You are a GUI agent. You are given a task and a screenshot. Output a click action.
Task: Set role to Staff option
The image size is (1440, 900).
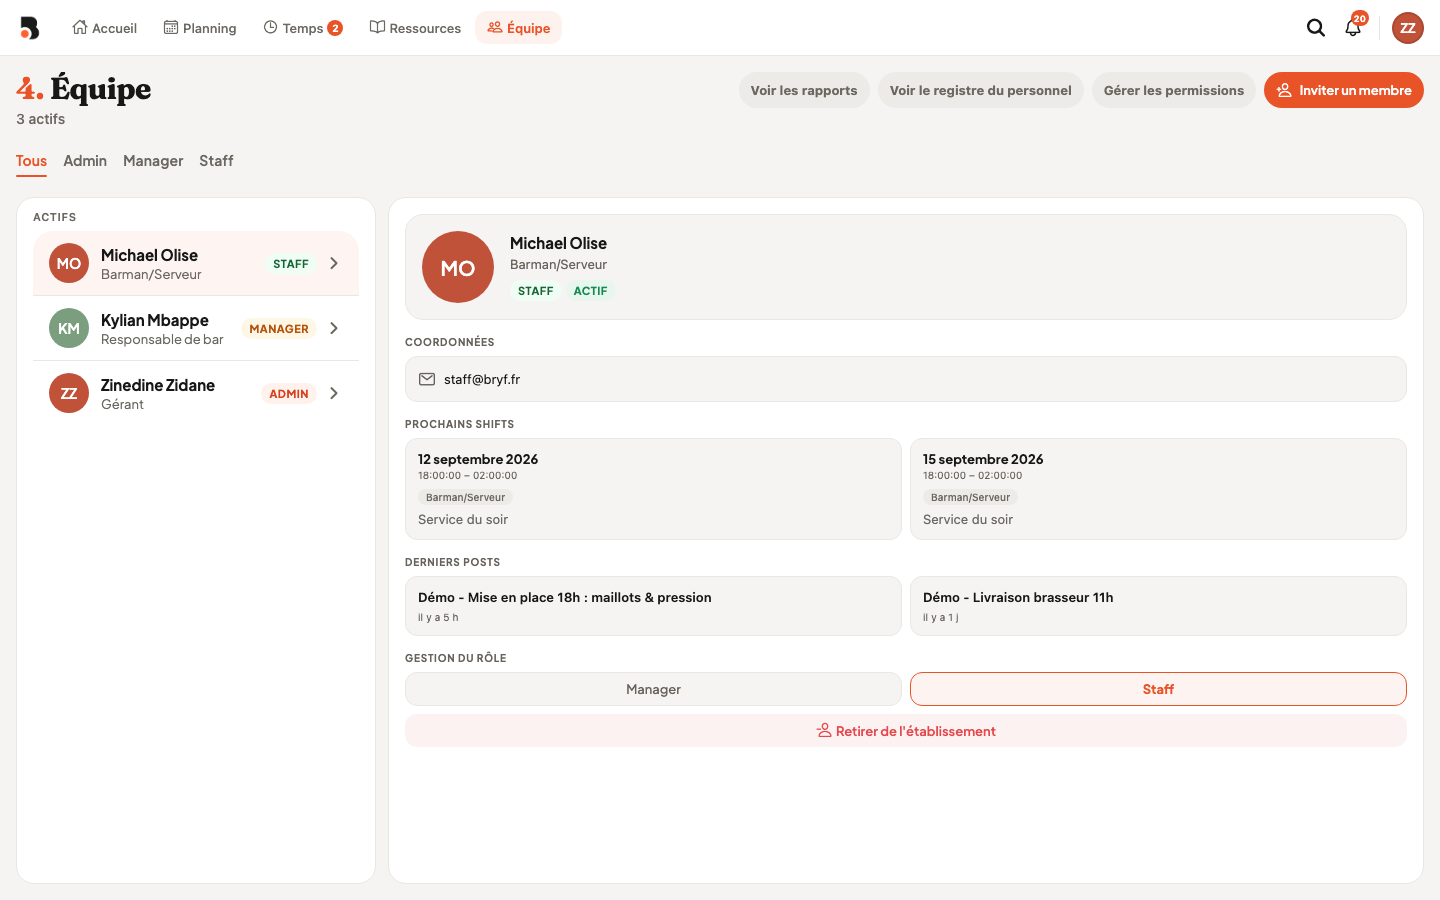point(1158,689)
